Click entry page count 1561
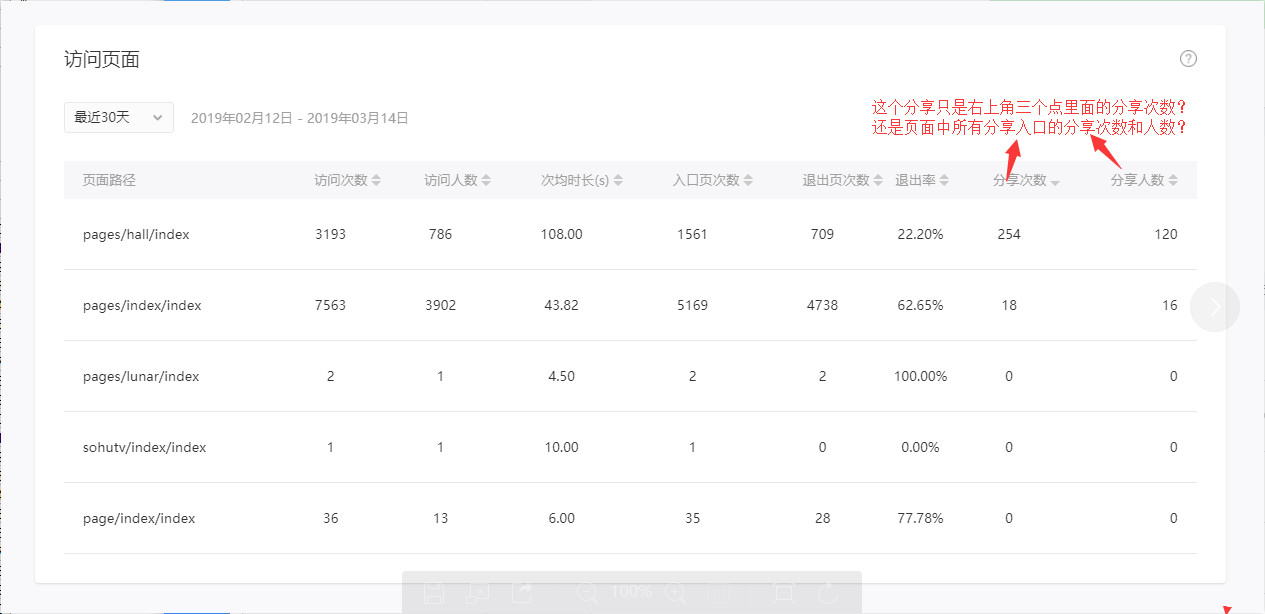The width and height of the screenshot is (1265, 614). click(692, 234)
